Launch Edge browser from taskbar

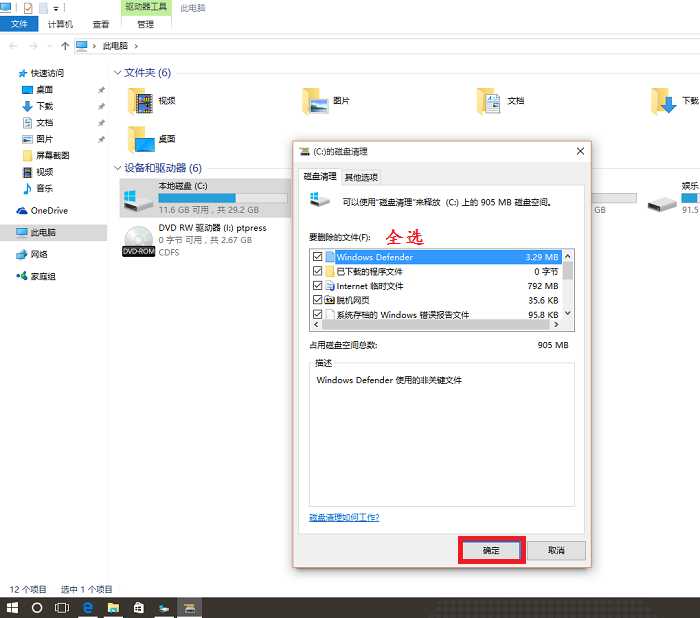(x=88, y=608)
